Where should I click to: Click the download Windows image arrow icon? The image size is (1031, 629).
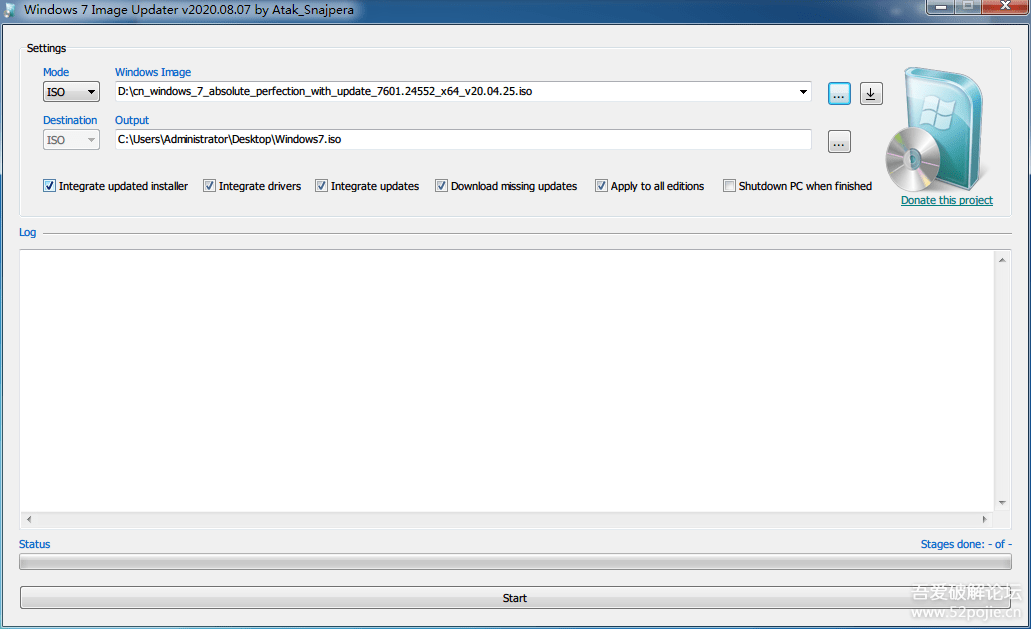tap(871, 93)
